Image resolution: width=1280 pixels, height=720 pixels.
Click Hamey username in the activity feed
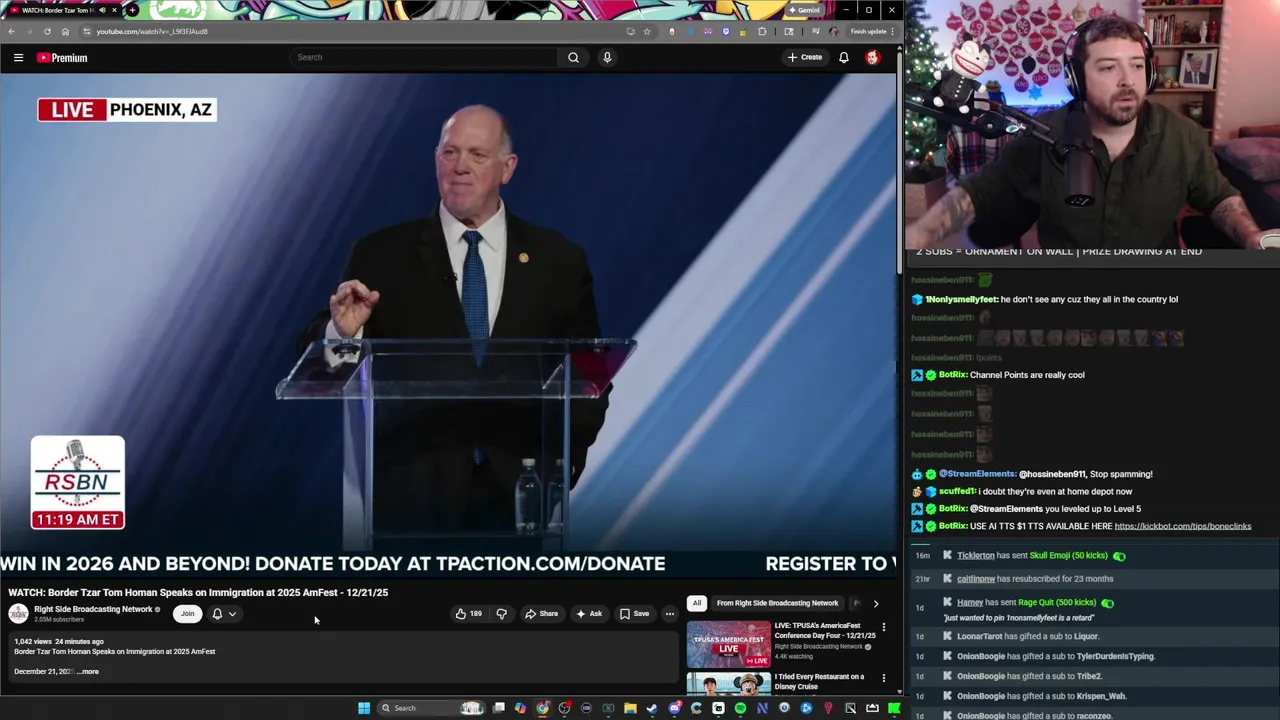tap(970, 603)
